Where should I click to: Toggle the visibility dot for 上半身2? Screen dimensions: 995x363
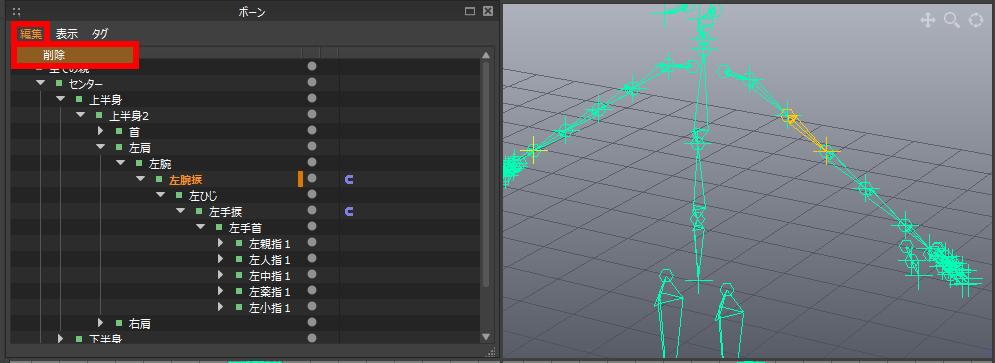(312, 114)
